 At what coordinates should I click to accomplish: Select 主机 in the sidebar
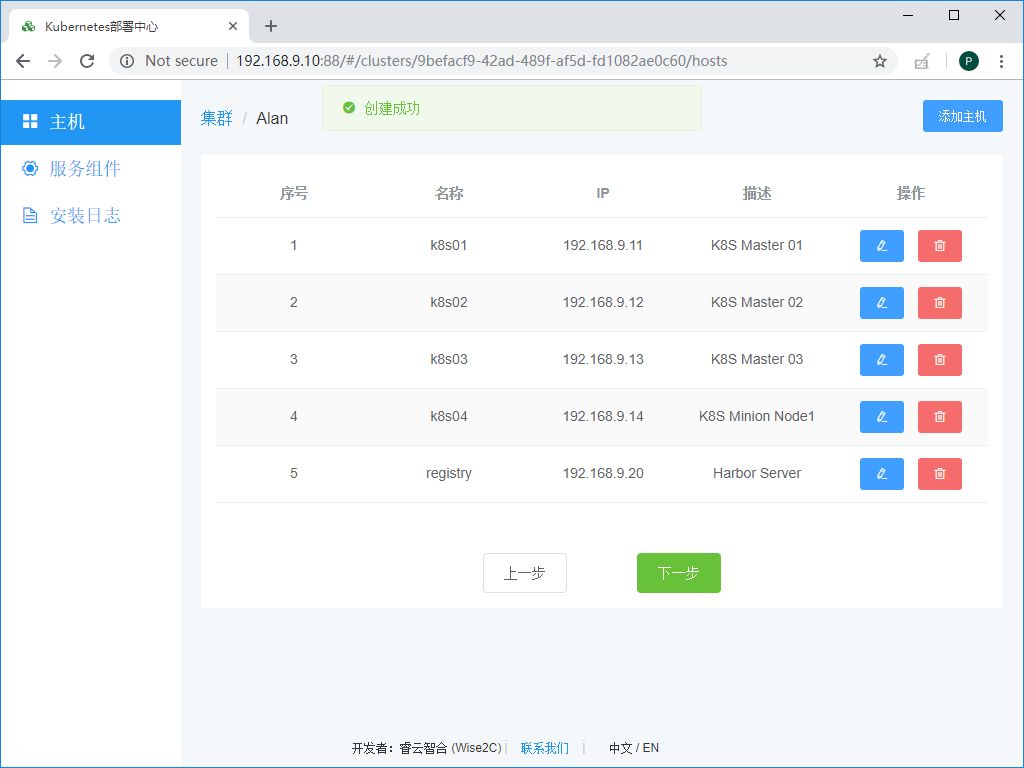coord(91,122)
